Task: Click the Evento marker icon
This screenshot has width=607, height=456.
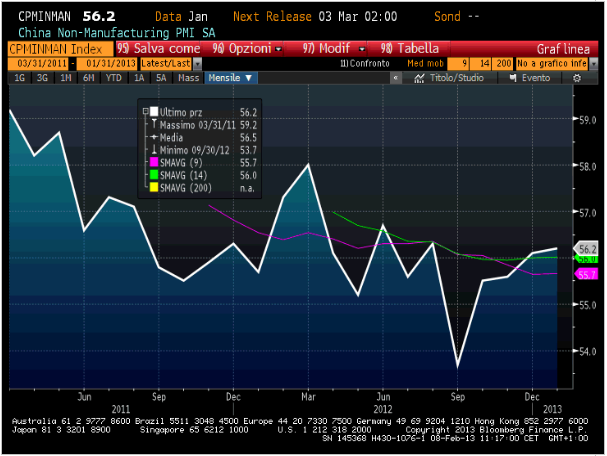Action: click(x=515, y=77)
